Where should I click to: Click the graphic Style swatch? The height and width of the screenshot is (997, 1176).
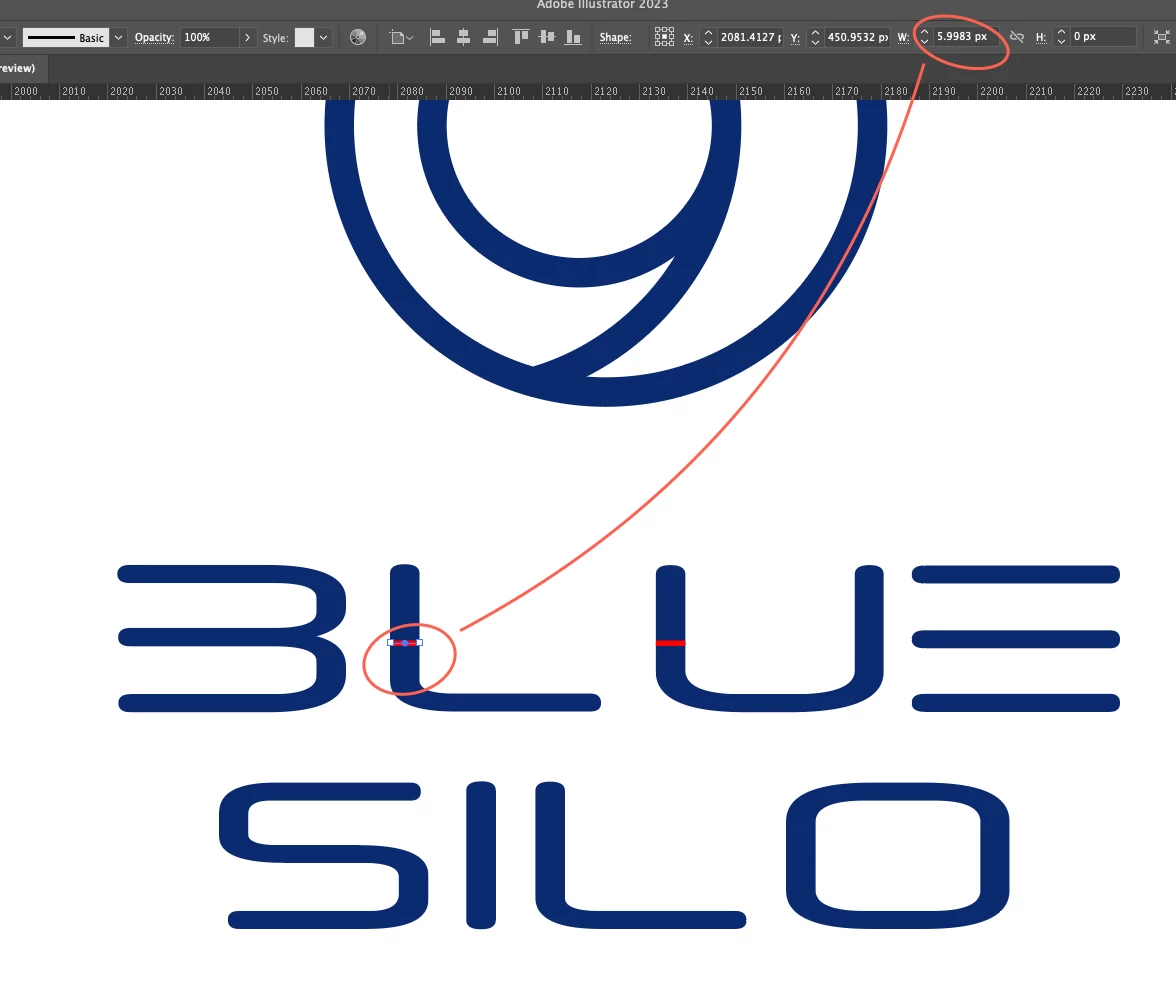tap(304, 38)
